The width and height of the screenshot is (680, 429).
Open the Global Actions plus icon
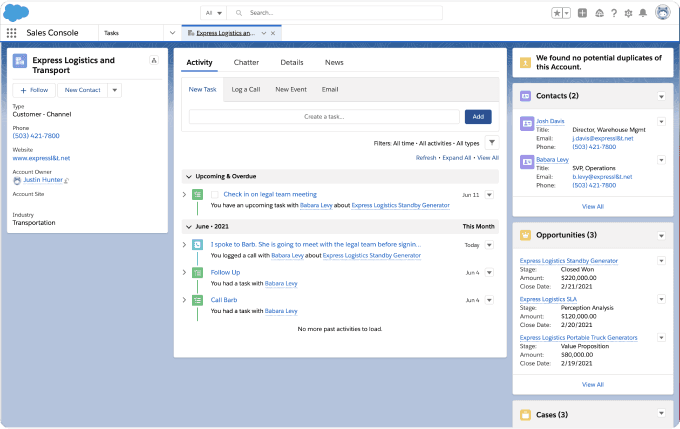[x=582, y=13]
